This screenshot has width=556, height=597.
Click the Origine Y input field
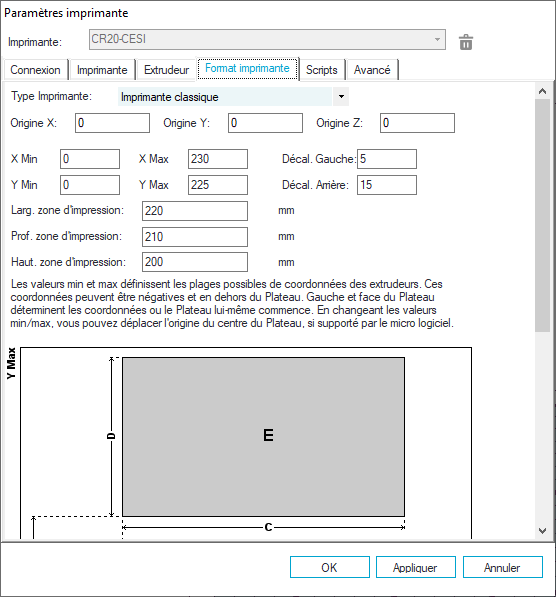pyautogui.click(x=265, y=123)
